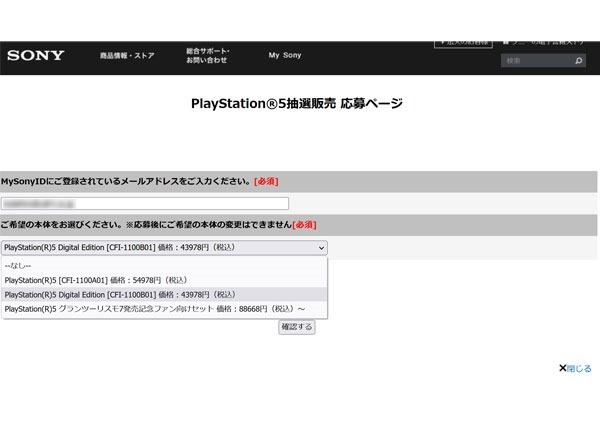The width and height of the screenshot is (600, 422).
Task: Click the 閉じる link
Action: [x=579, y=368]
